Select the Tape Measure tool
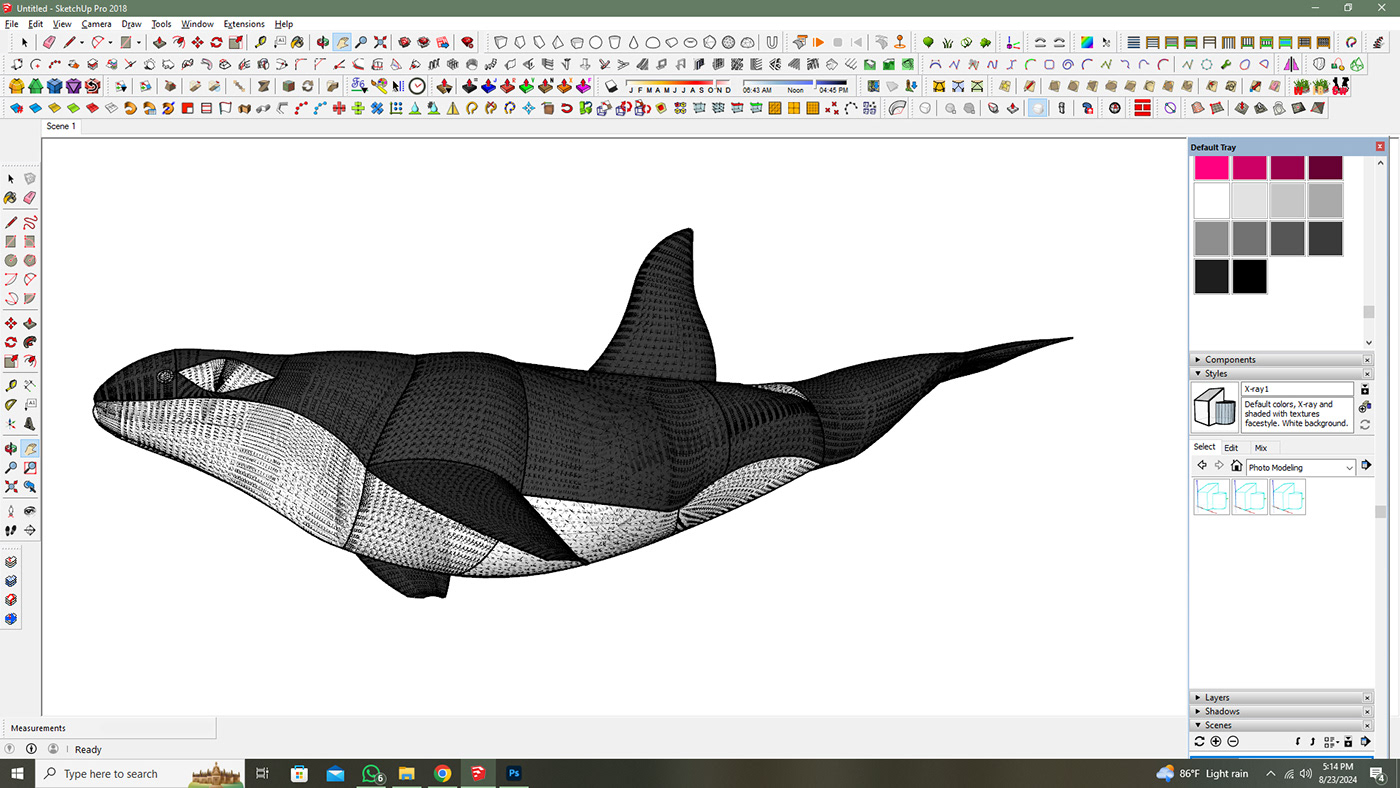The width and height of the screenshot is (1400, 788). point(12,385)
